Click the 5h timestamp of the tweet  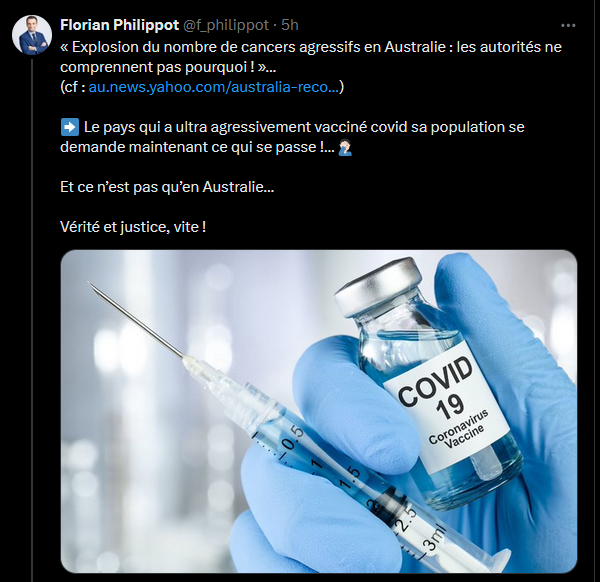point(290,25)
